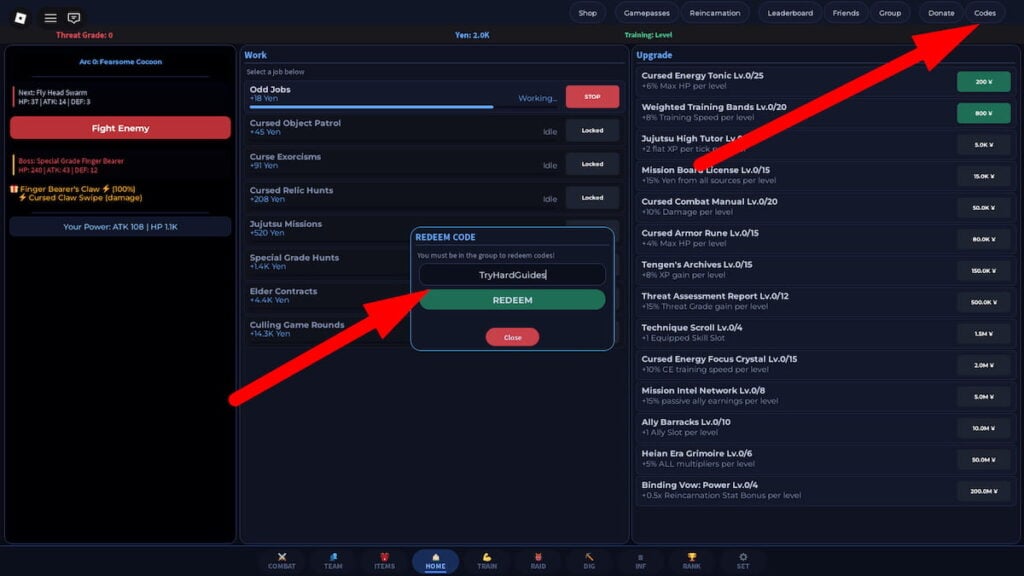
Task: Open the Raid icon at the bottom
Action: click(x=537, y=561)
